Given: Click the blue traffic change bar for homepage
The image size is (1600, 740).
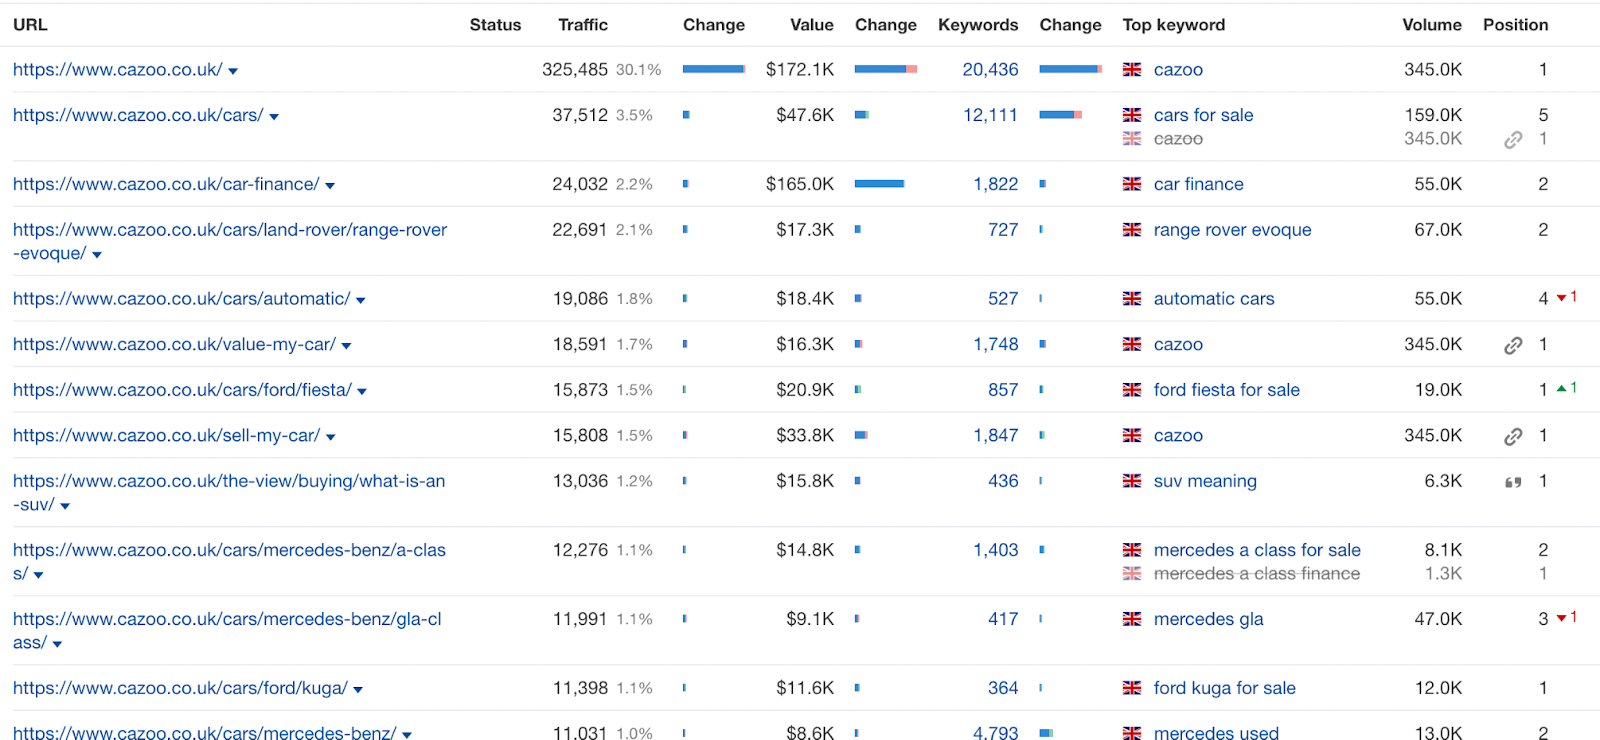Looking at the screenshot, I should 714,70.
